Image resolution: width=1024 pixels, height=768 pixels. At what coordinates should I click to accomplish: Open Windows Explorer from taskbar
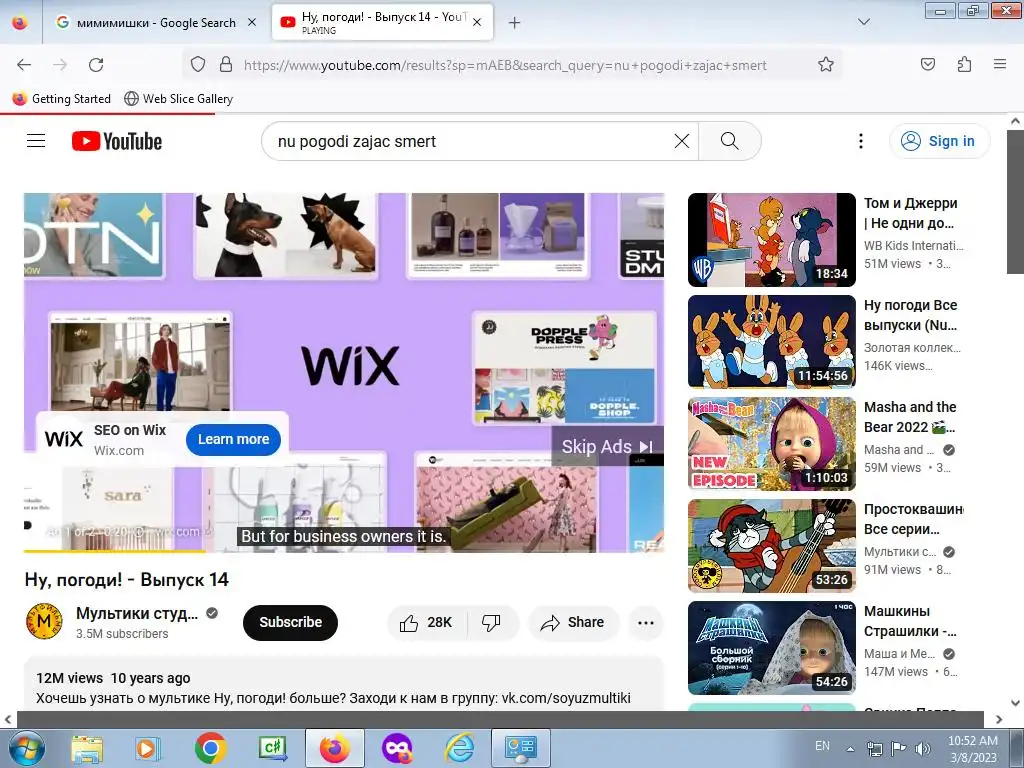(87, 749)
